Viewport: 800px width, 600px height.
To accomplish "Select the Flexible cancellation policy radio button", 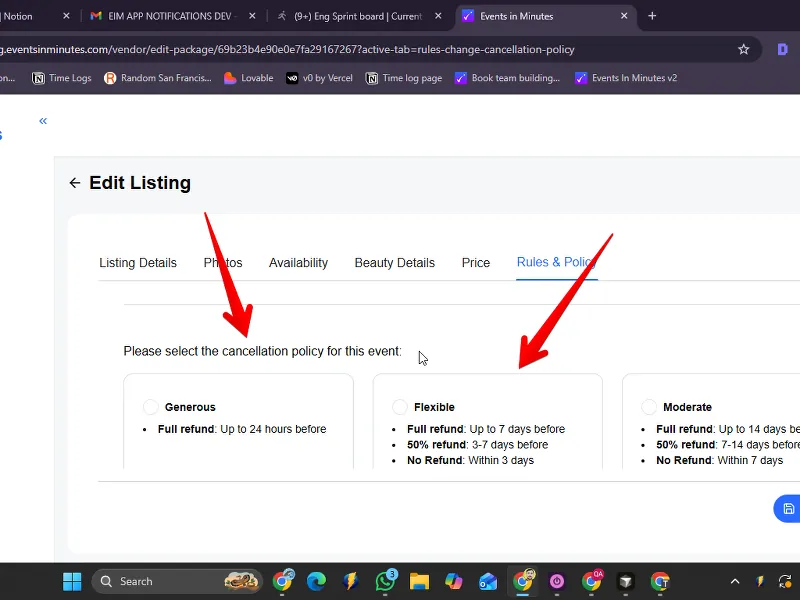I will (400, 407).
